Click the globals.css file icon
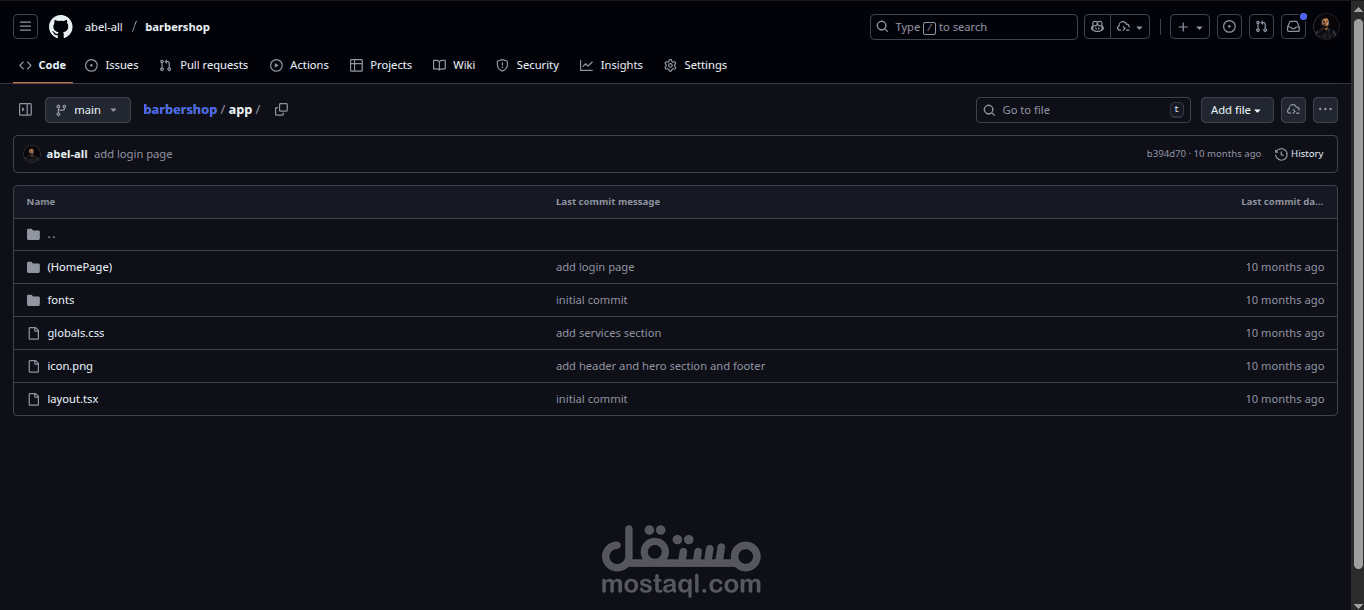This screenshot has height=610, width=1364. coord(34,333)
